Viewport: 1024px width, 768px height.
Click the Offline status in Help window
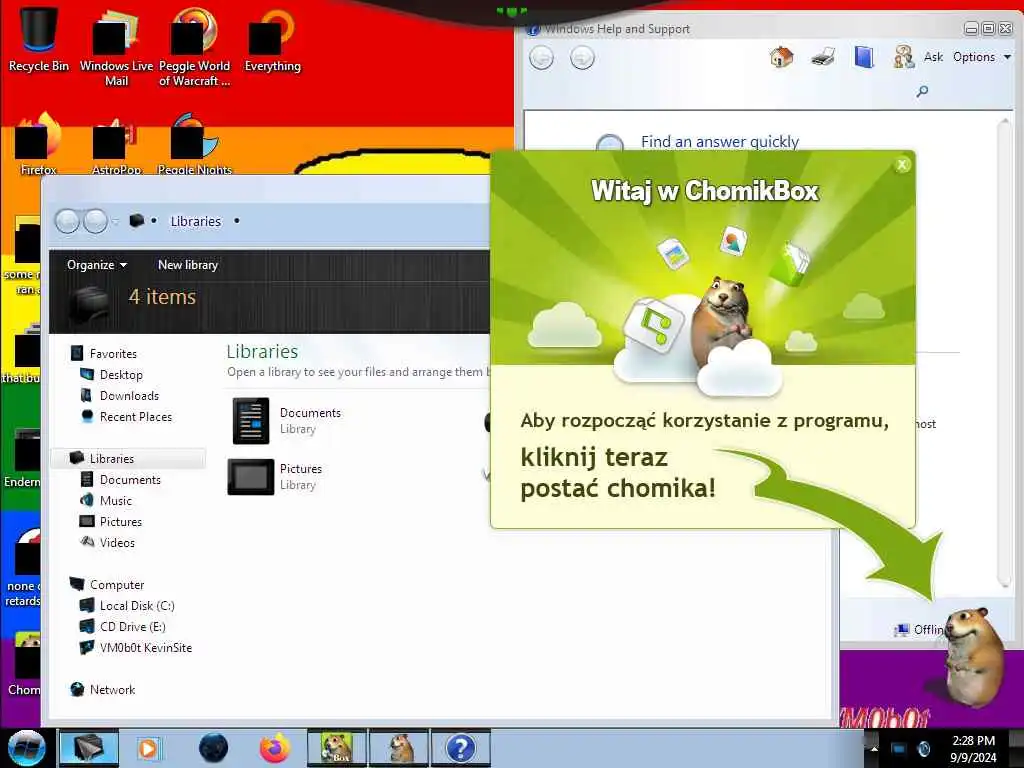920,630
